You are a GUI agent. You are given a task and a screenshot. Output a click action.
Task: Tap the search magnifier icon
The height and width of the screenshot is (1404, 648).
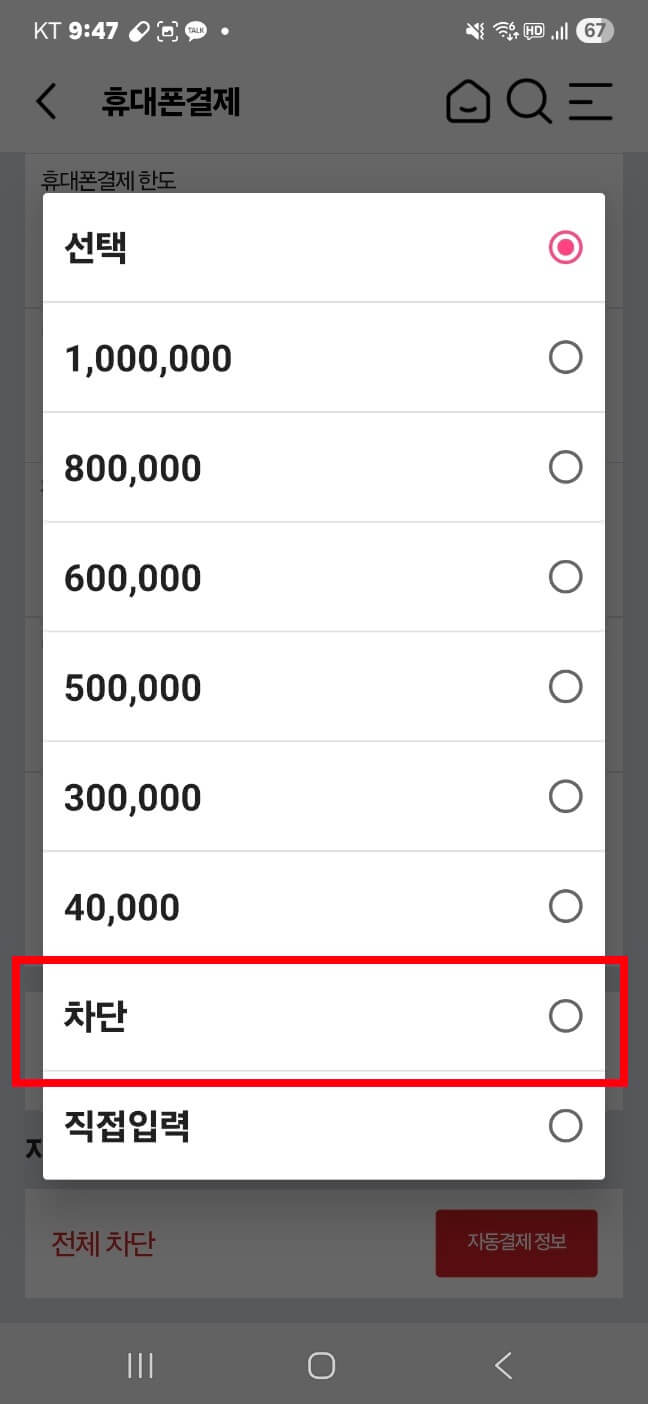[530, 101]
